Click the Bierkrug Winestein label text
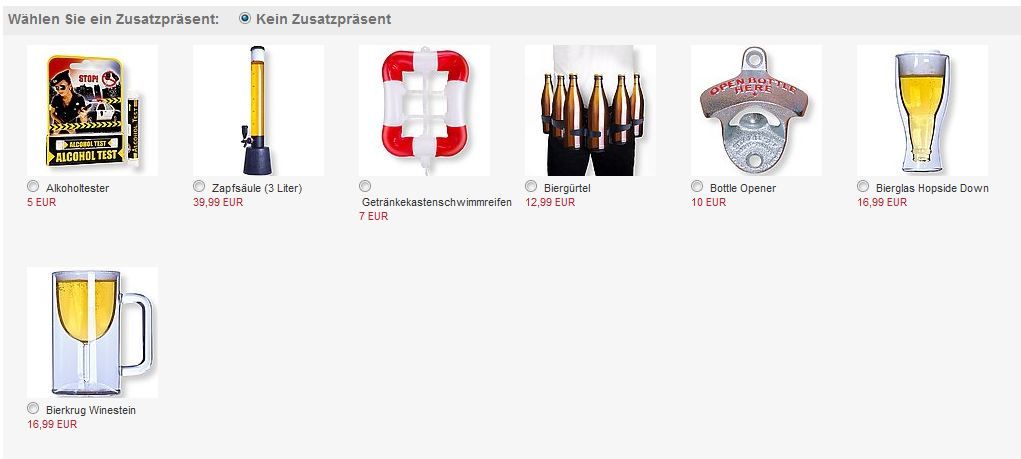1021x459 pixels. 91,411
